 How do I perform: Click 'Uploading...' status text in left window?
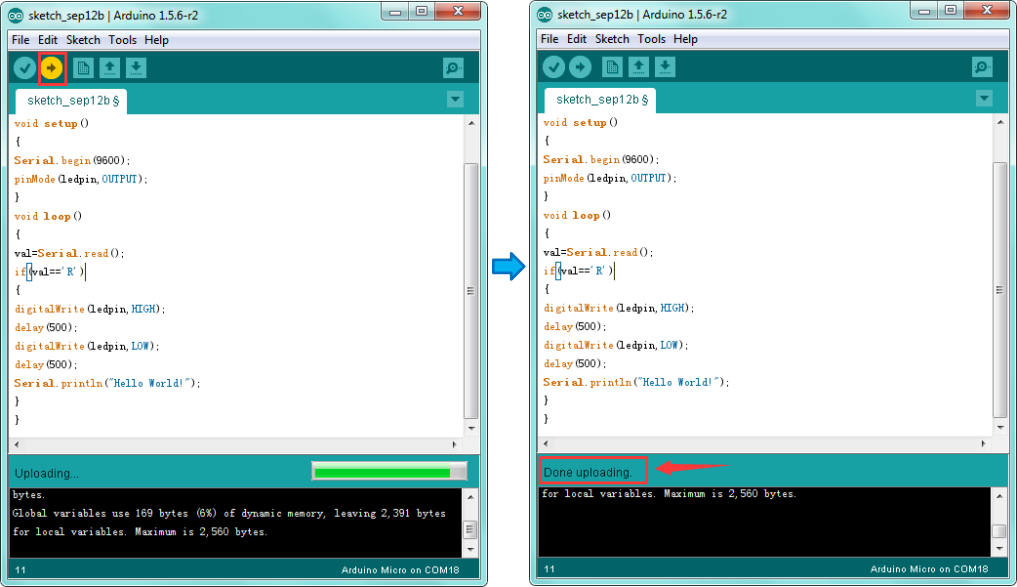click(47, 473)
